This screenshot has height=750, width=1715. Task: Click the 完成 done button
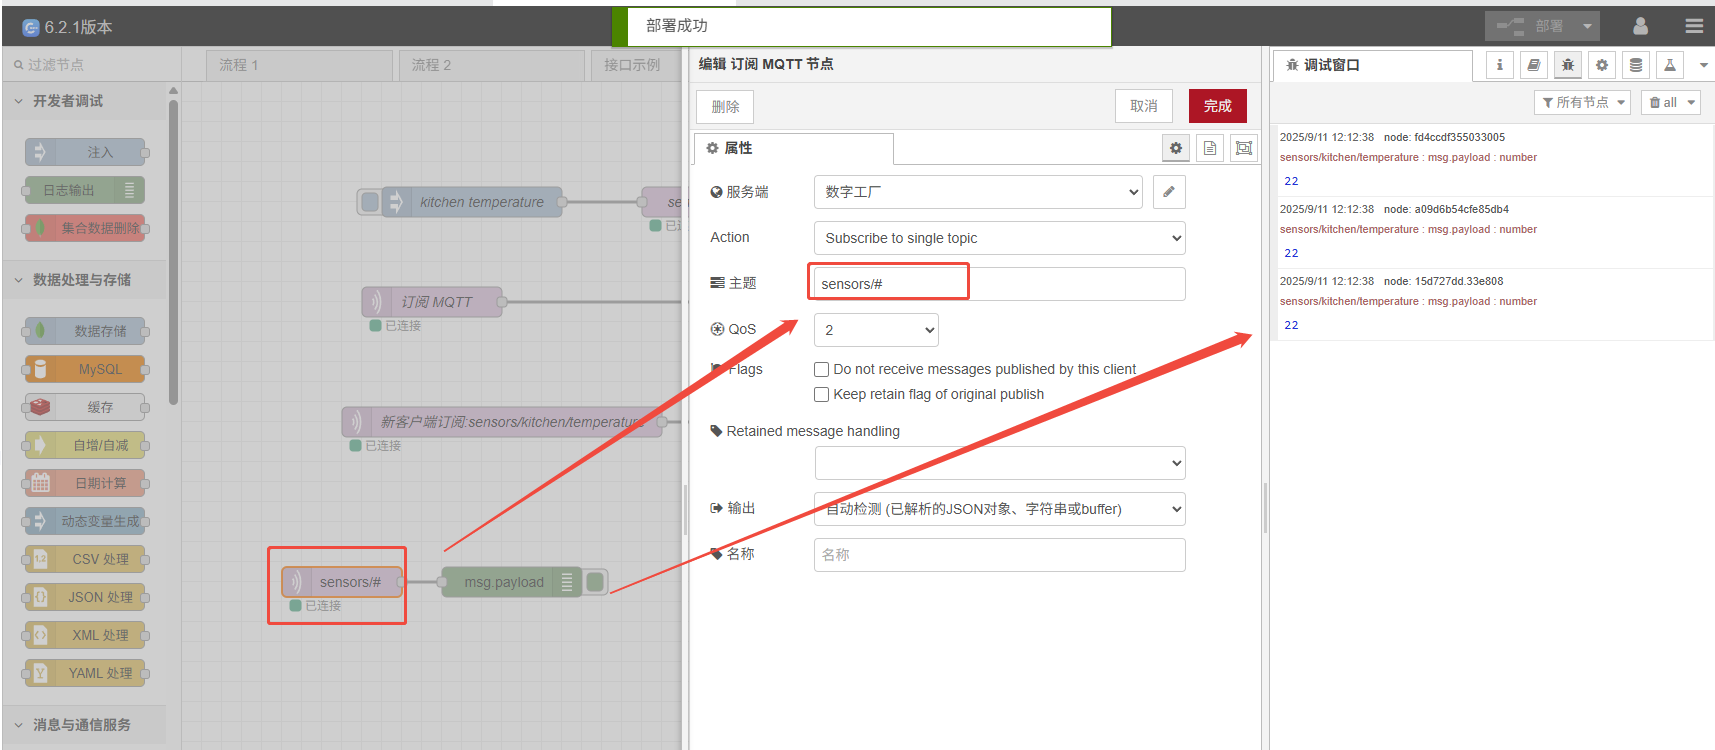click(x=1217, y=106)
